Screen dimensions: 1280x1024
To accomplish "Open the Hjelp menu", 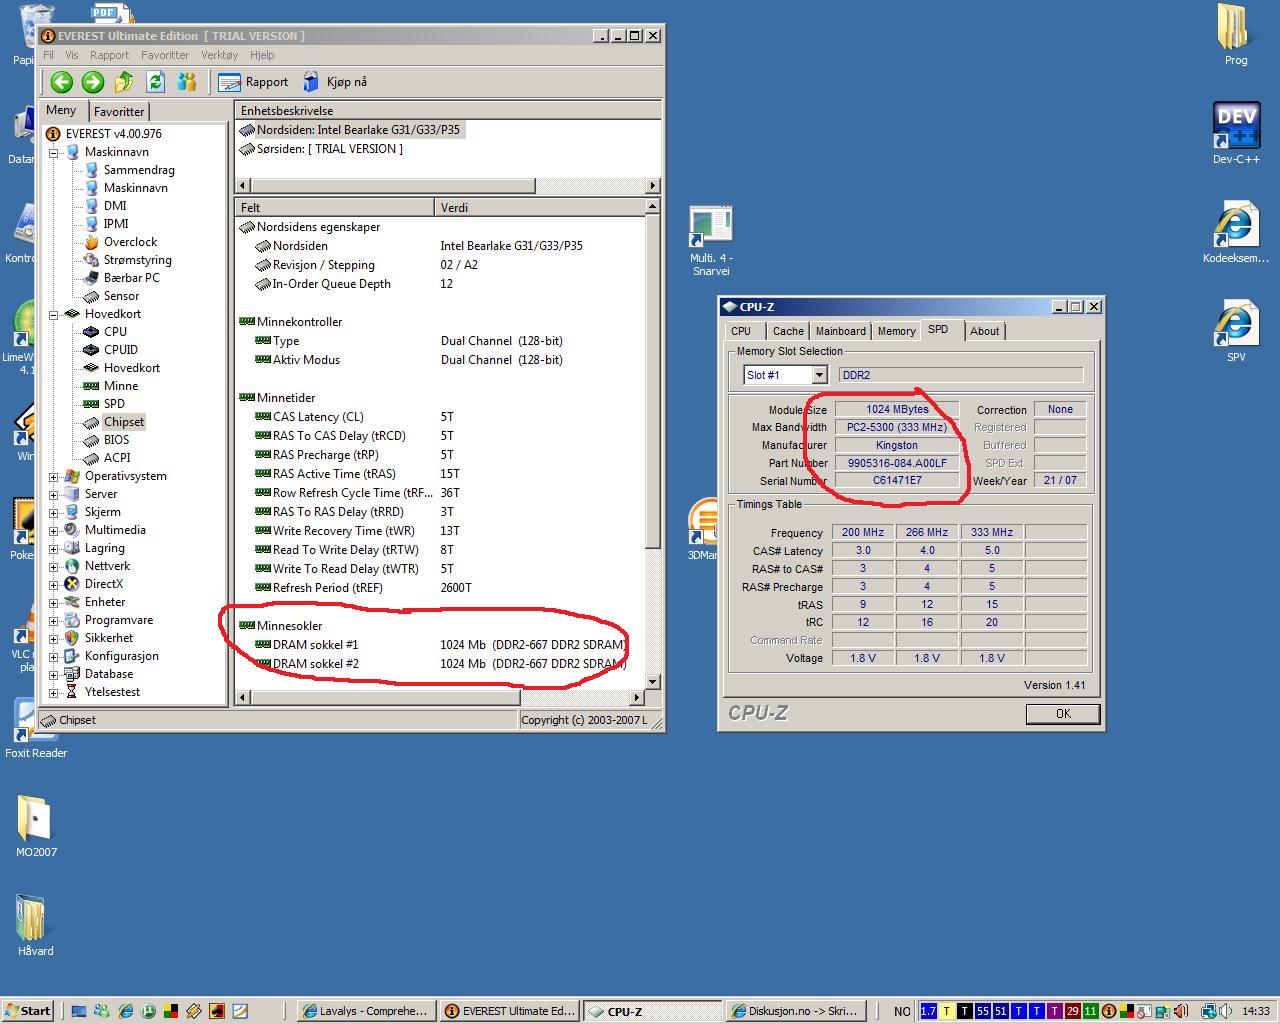I will tap(262, 55).
